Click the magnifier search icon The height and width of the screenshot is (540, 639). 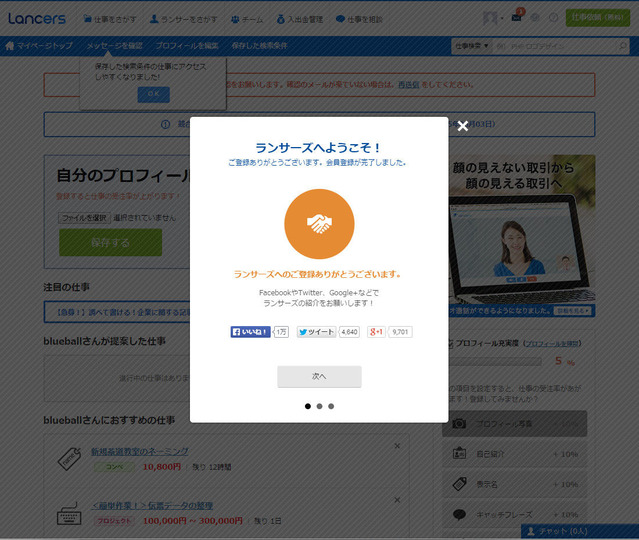pos(622,46)
